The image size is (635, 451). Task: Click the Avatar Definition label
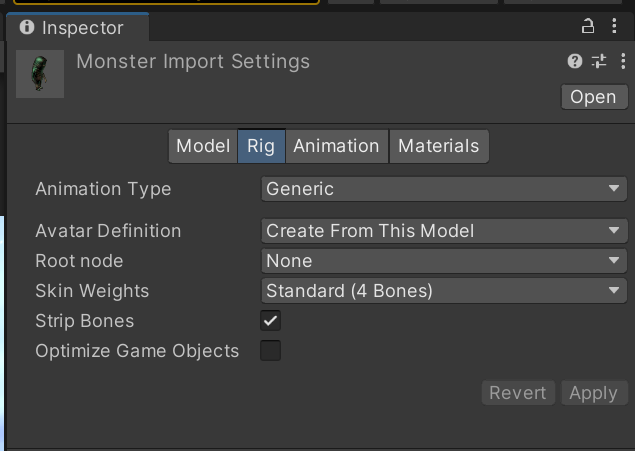108,231
